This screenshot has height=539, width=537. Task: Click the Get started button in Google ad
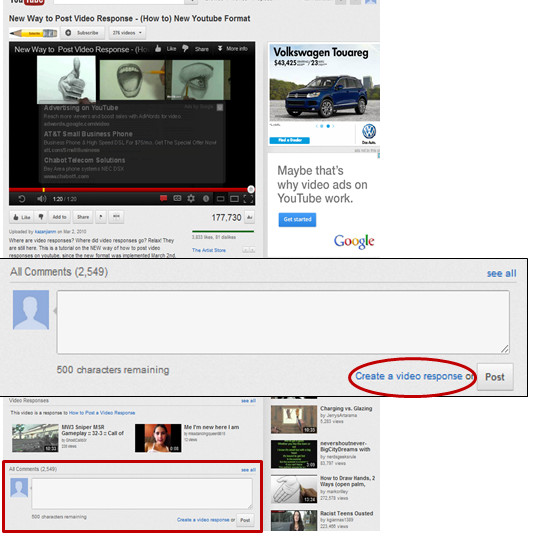click(297, 219)
